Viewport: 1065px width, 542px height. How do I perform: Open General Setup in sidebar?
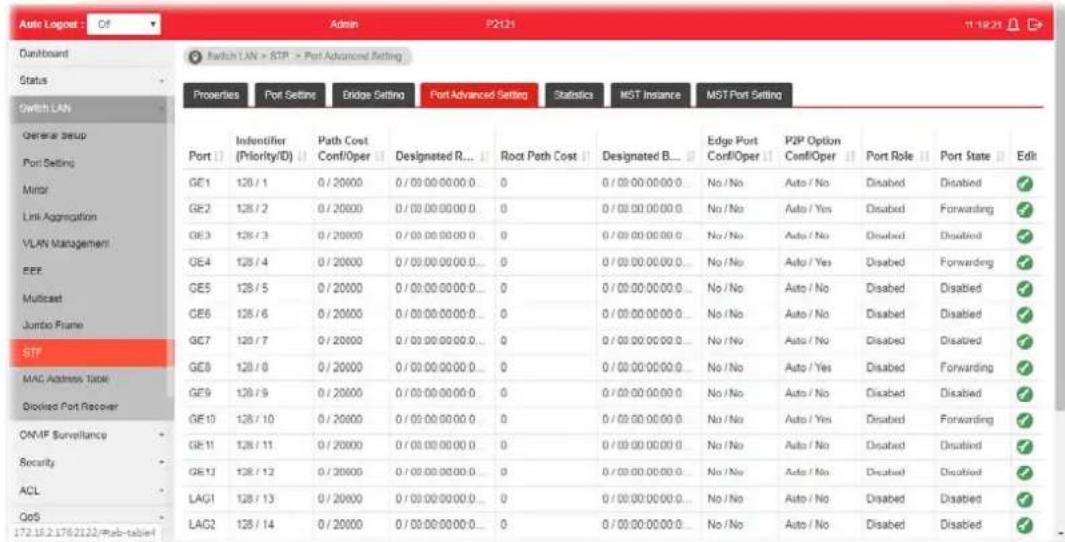(x=89, y=136)
